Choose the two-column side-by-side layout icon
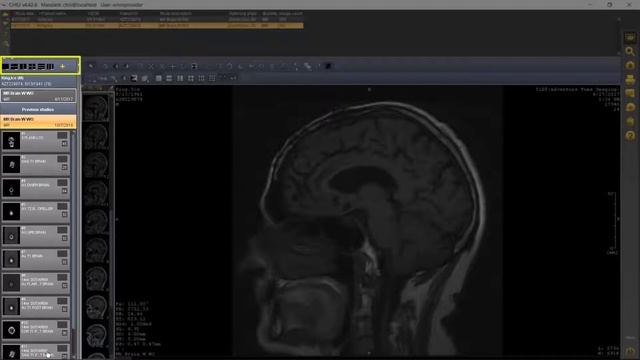Screen dimensions: 640x360 tap(24, 66)
